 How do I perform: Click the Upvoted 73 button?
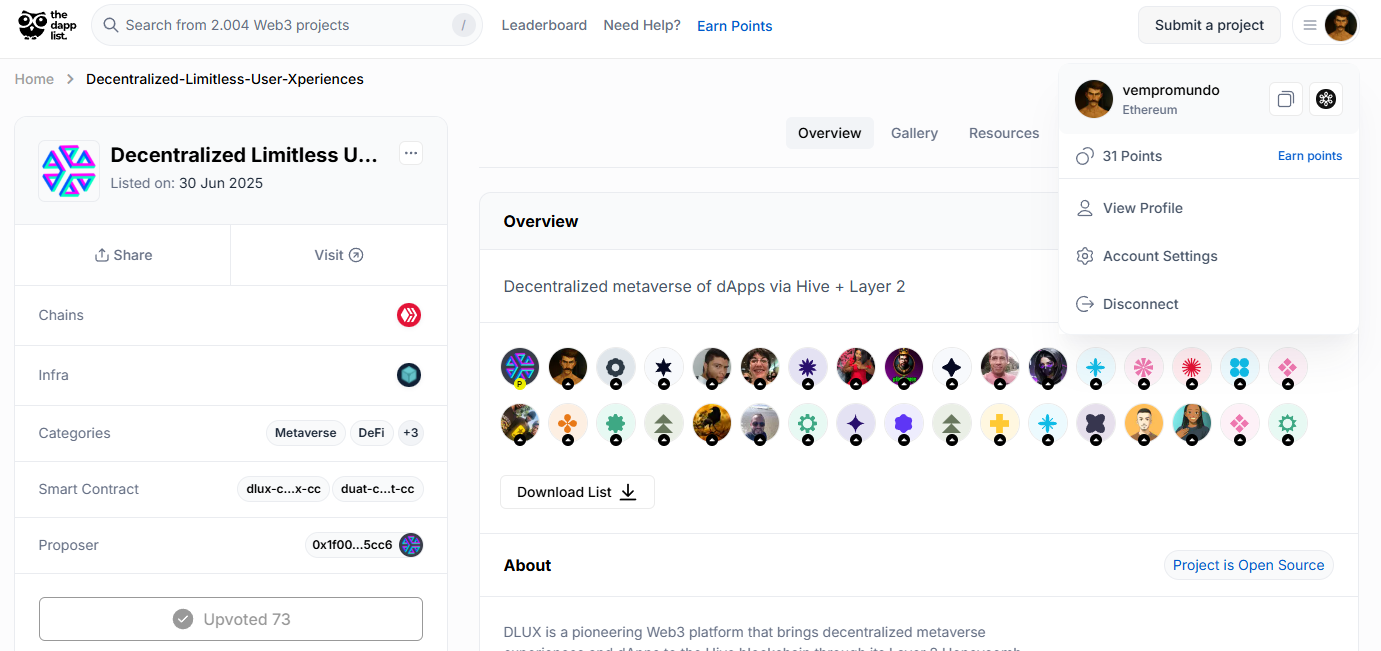pos(231,619)
